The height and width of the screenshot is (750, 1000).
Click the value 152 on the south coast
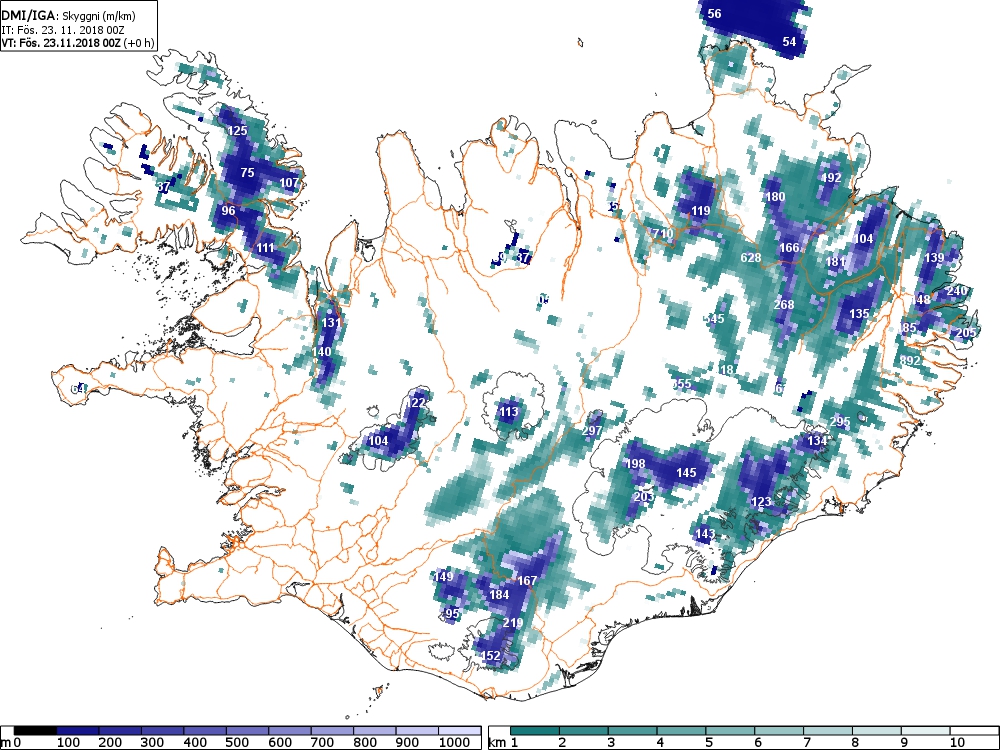[x=490, y=655]
